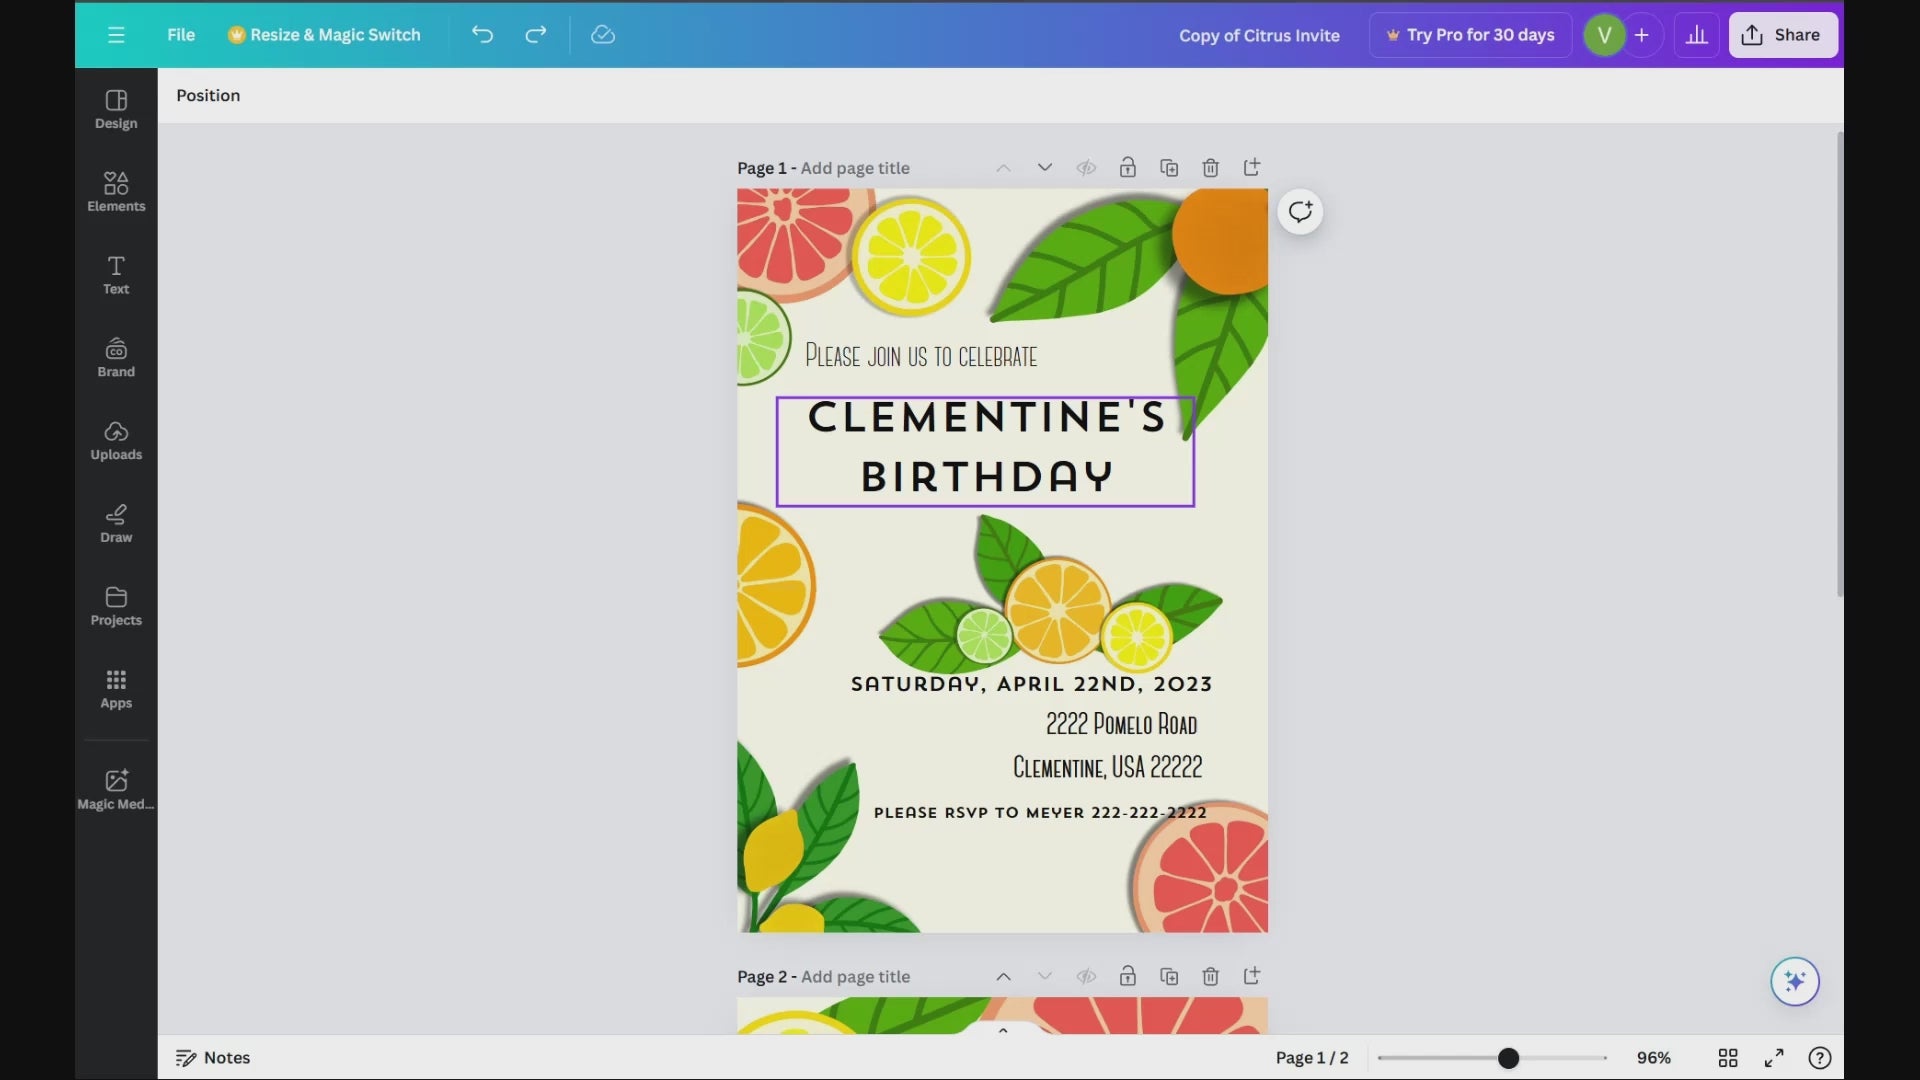Select the date text Saturday, April 22nd, 2023
Image resolution: width=1920 pixels, height=1080 pixels.
tap(1031, 684)
